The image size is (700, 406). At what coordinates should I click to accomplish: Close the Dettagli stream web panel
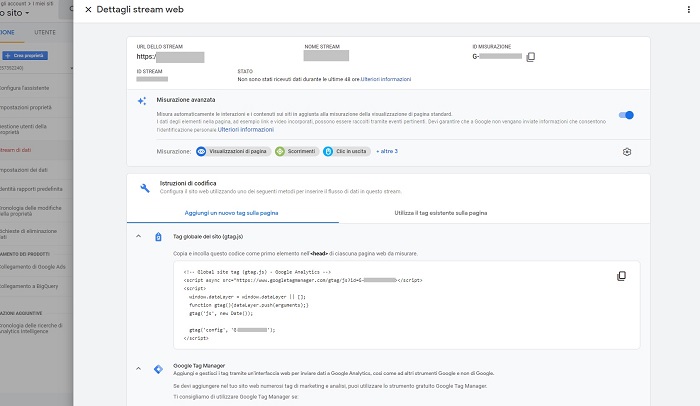point(88,9)
